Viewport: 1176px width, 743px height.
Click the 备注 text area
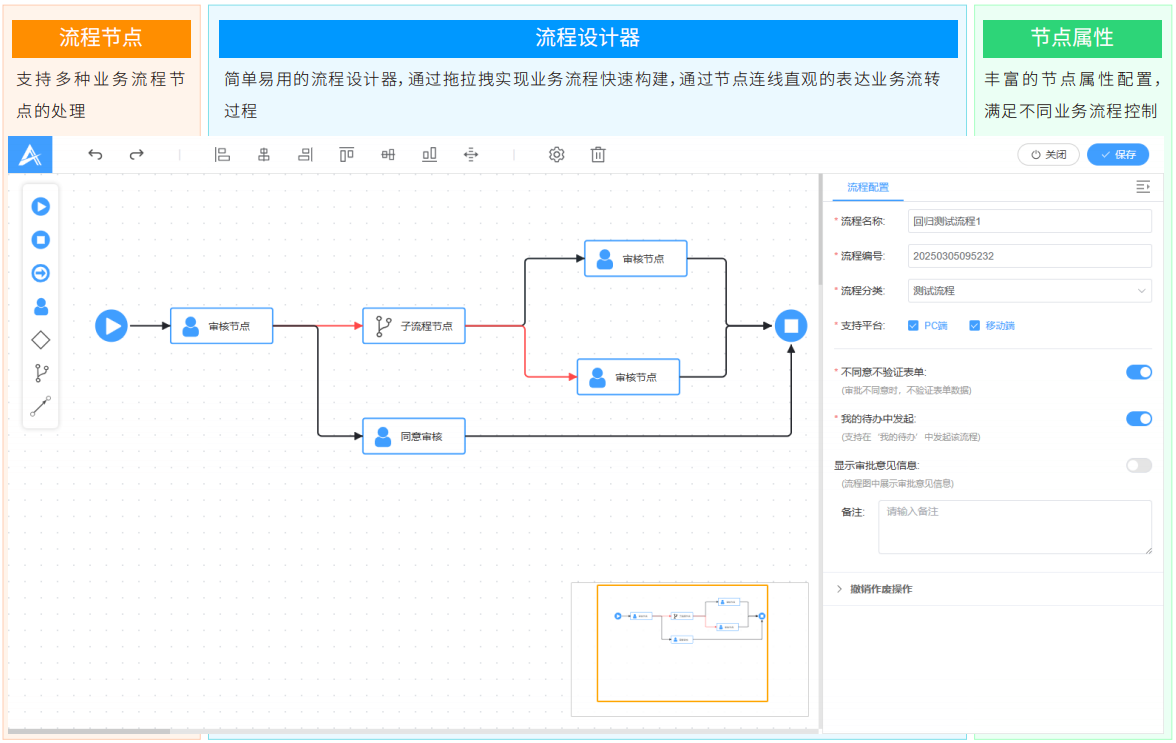point(1014,527)
